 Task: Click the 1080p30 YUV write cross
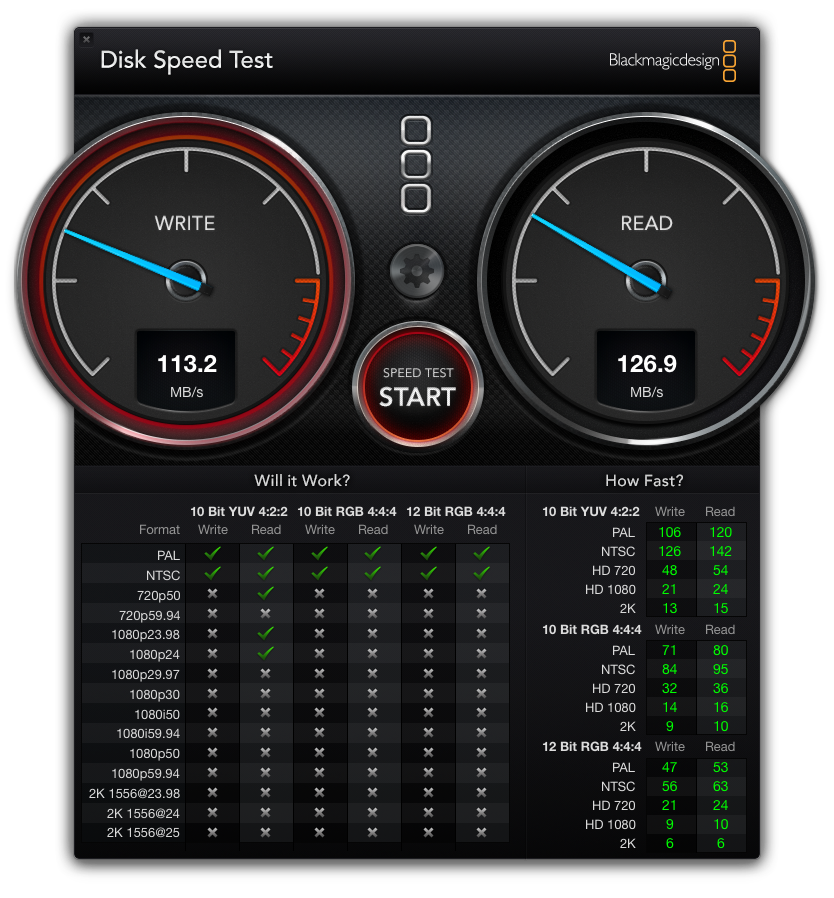click(213, 693)
